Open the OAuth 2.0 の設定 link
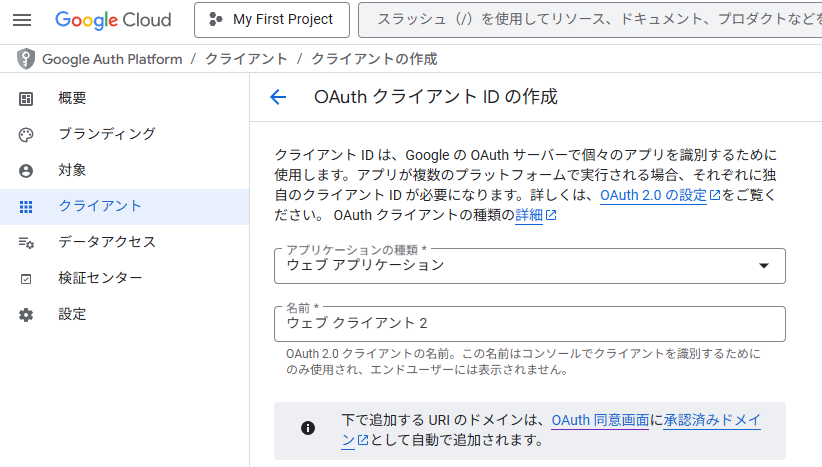This screenshot has width=822, height=467. point(653,195)
